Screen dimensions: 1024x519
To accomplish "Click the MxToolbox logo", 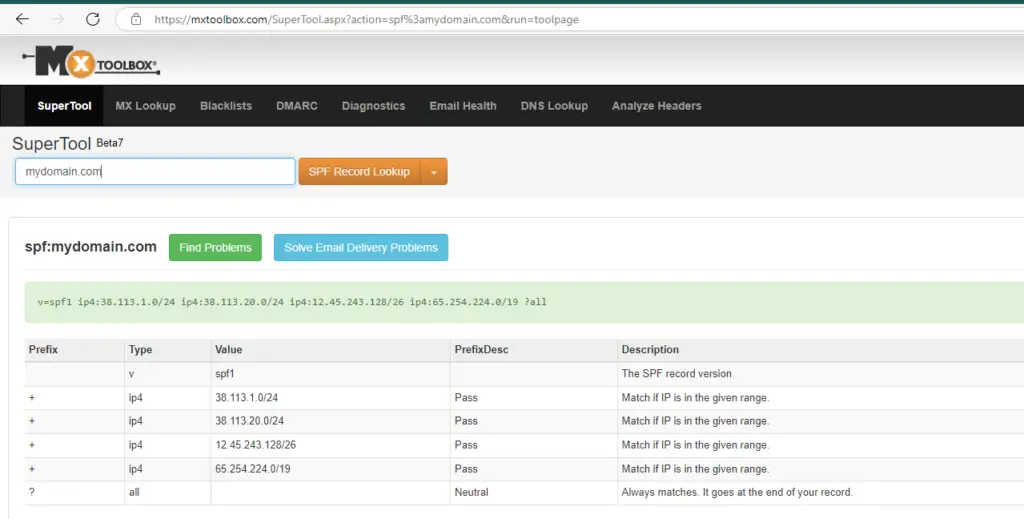I will pyautogui.click(x=91, y=62).
